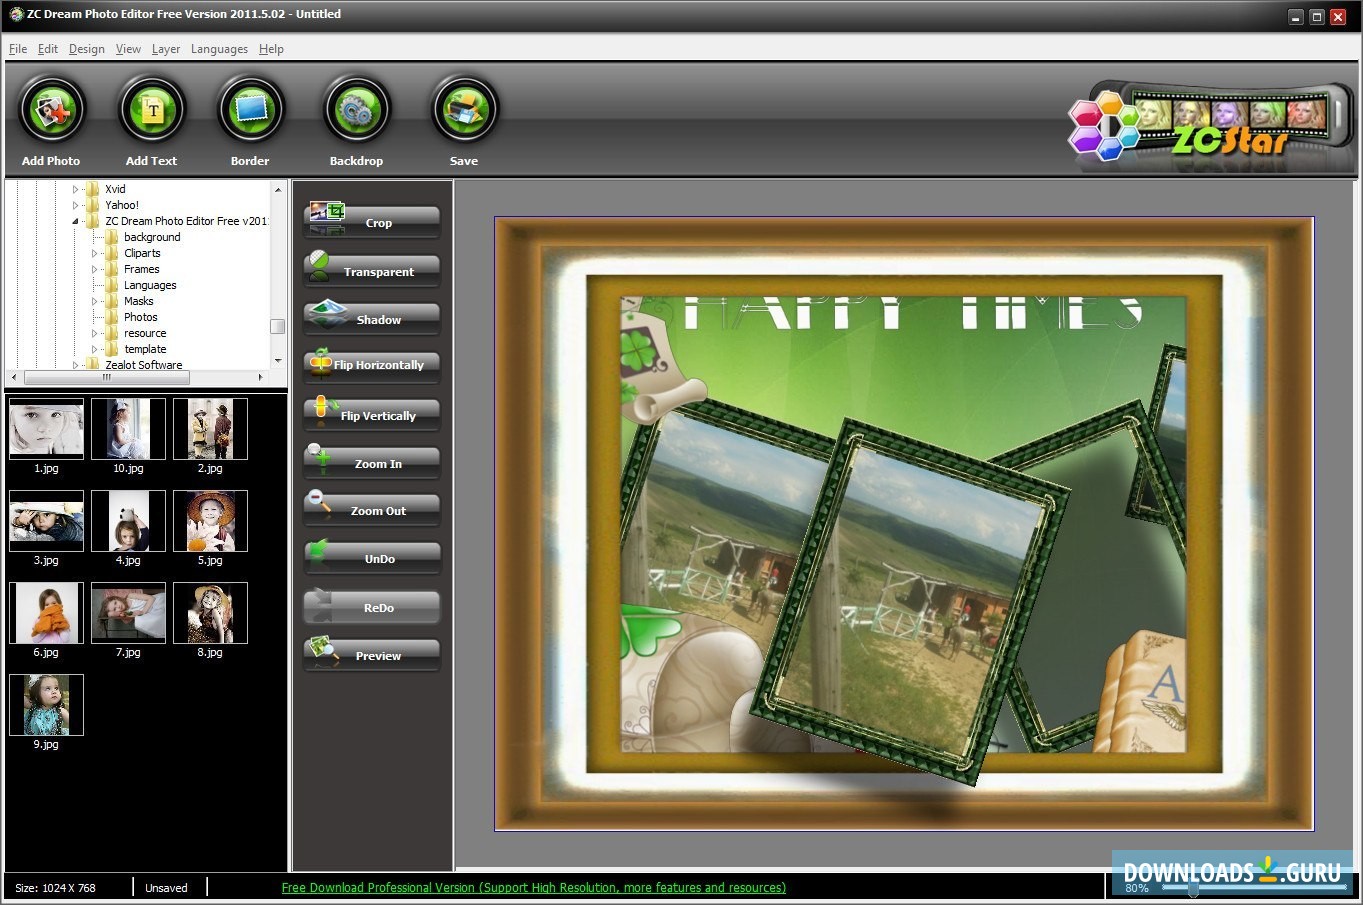Open the Add Text tool
Screen dimensions: 1363x905
151,110
